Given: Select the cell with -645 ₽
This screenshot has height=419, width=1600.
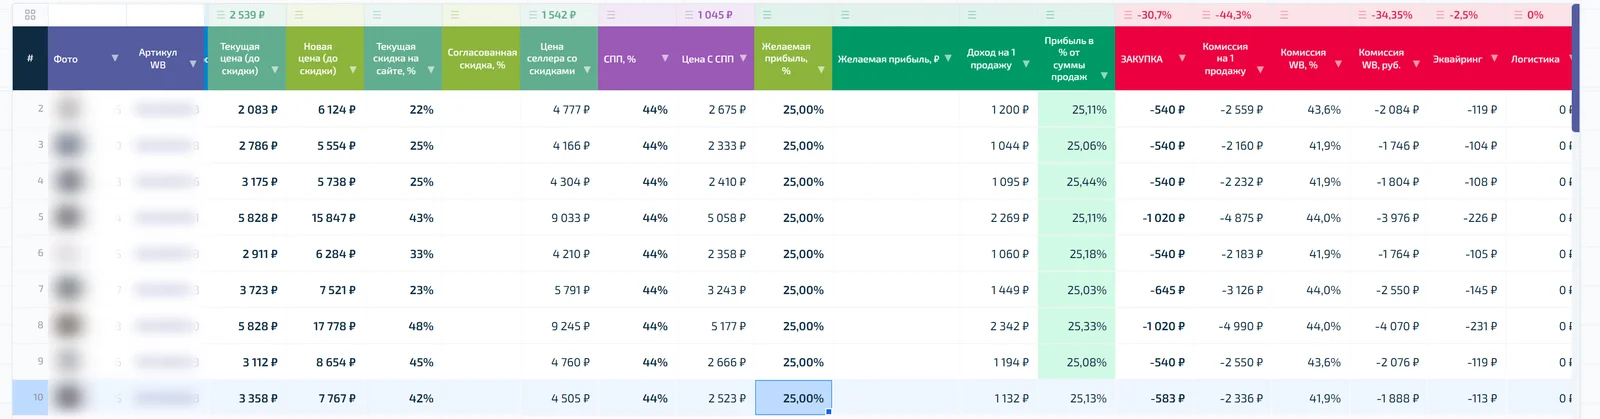Looking at the screenshot, I should 1154,290.
